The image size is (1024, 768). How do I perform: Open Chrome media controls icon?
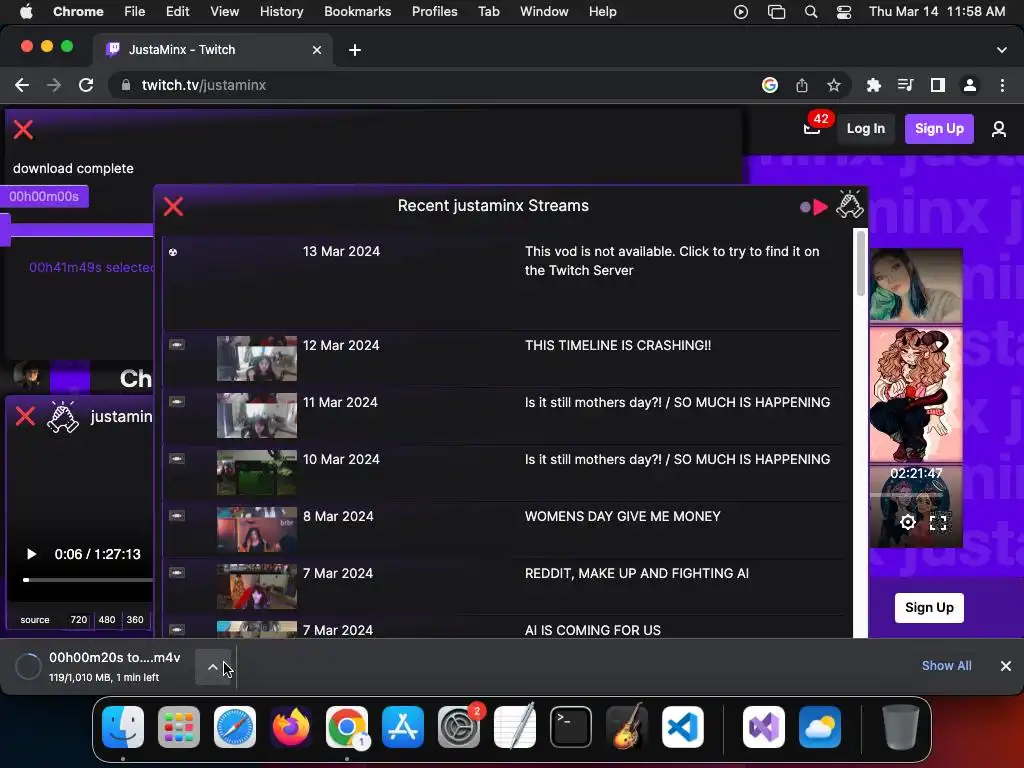point(905,85)
